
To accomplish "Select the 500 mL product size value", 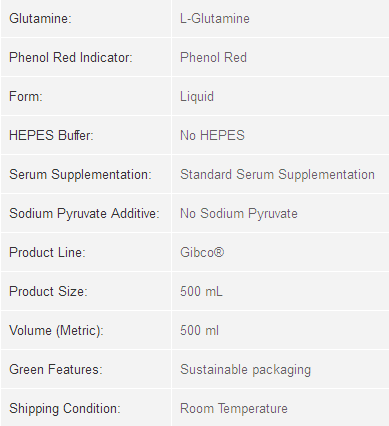I will (x=201, y=291).
